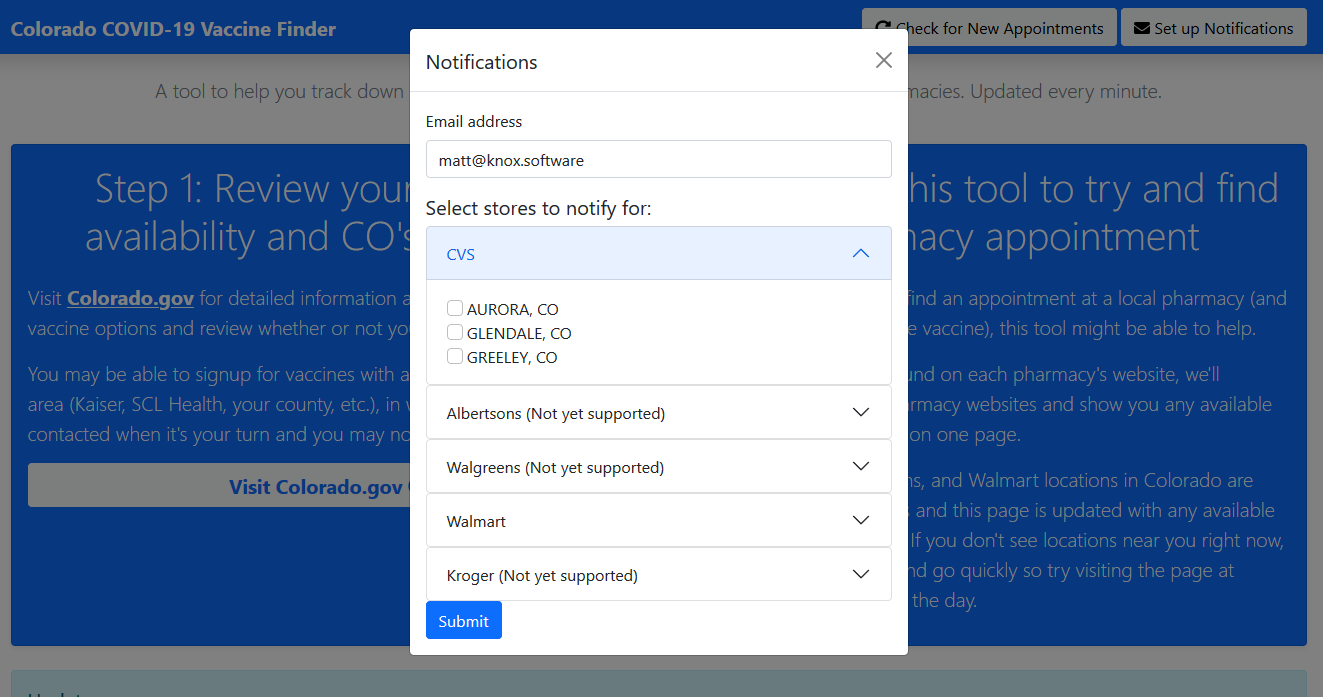
Task: Expand the Walmart store section
Action: click(658, 521)
